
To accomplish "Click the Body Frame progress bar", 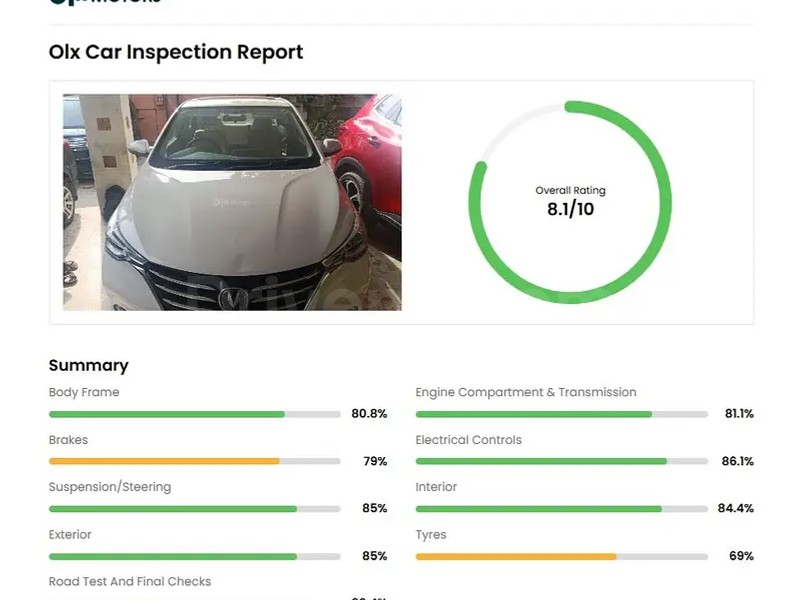I will [x=194, y=414].
